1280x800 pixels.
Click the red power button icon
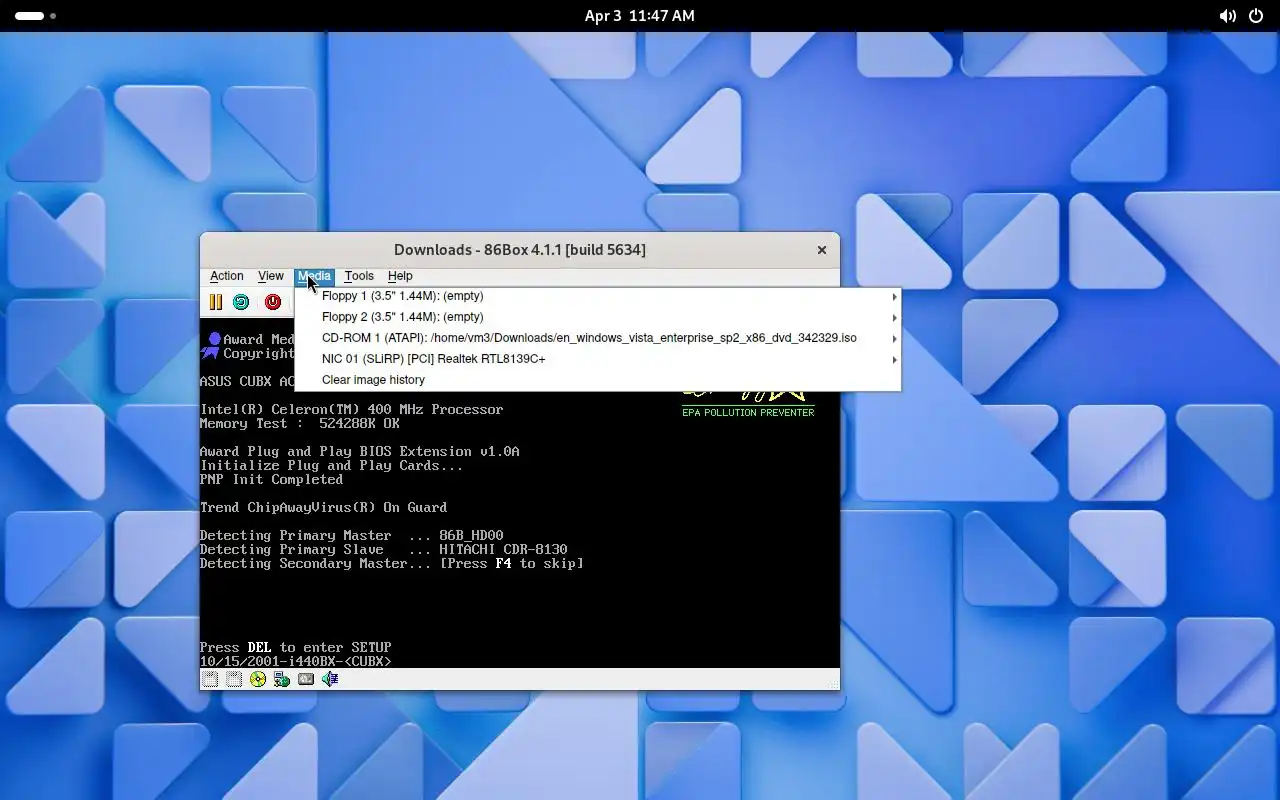click(x=273, y=302)
